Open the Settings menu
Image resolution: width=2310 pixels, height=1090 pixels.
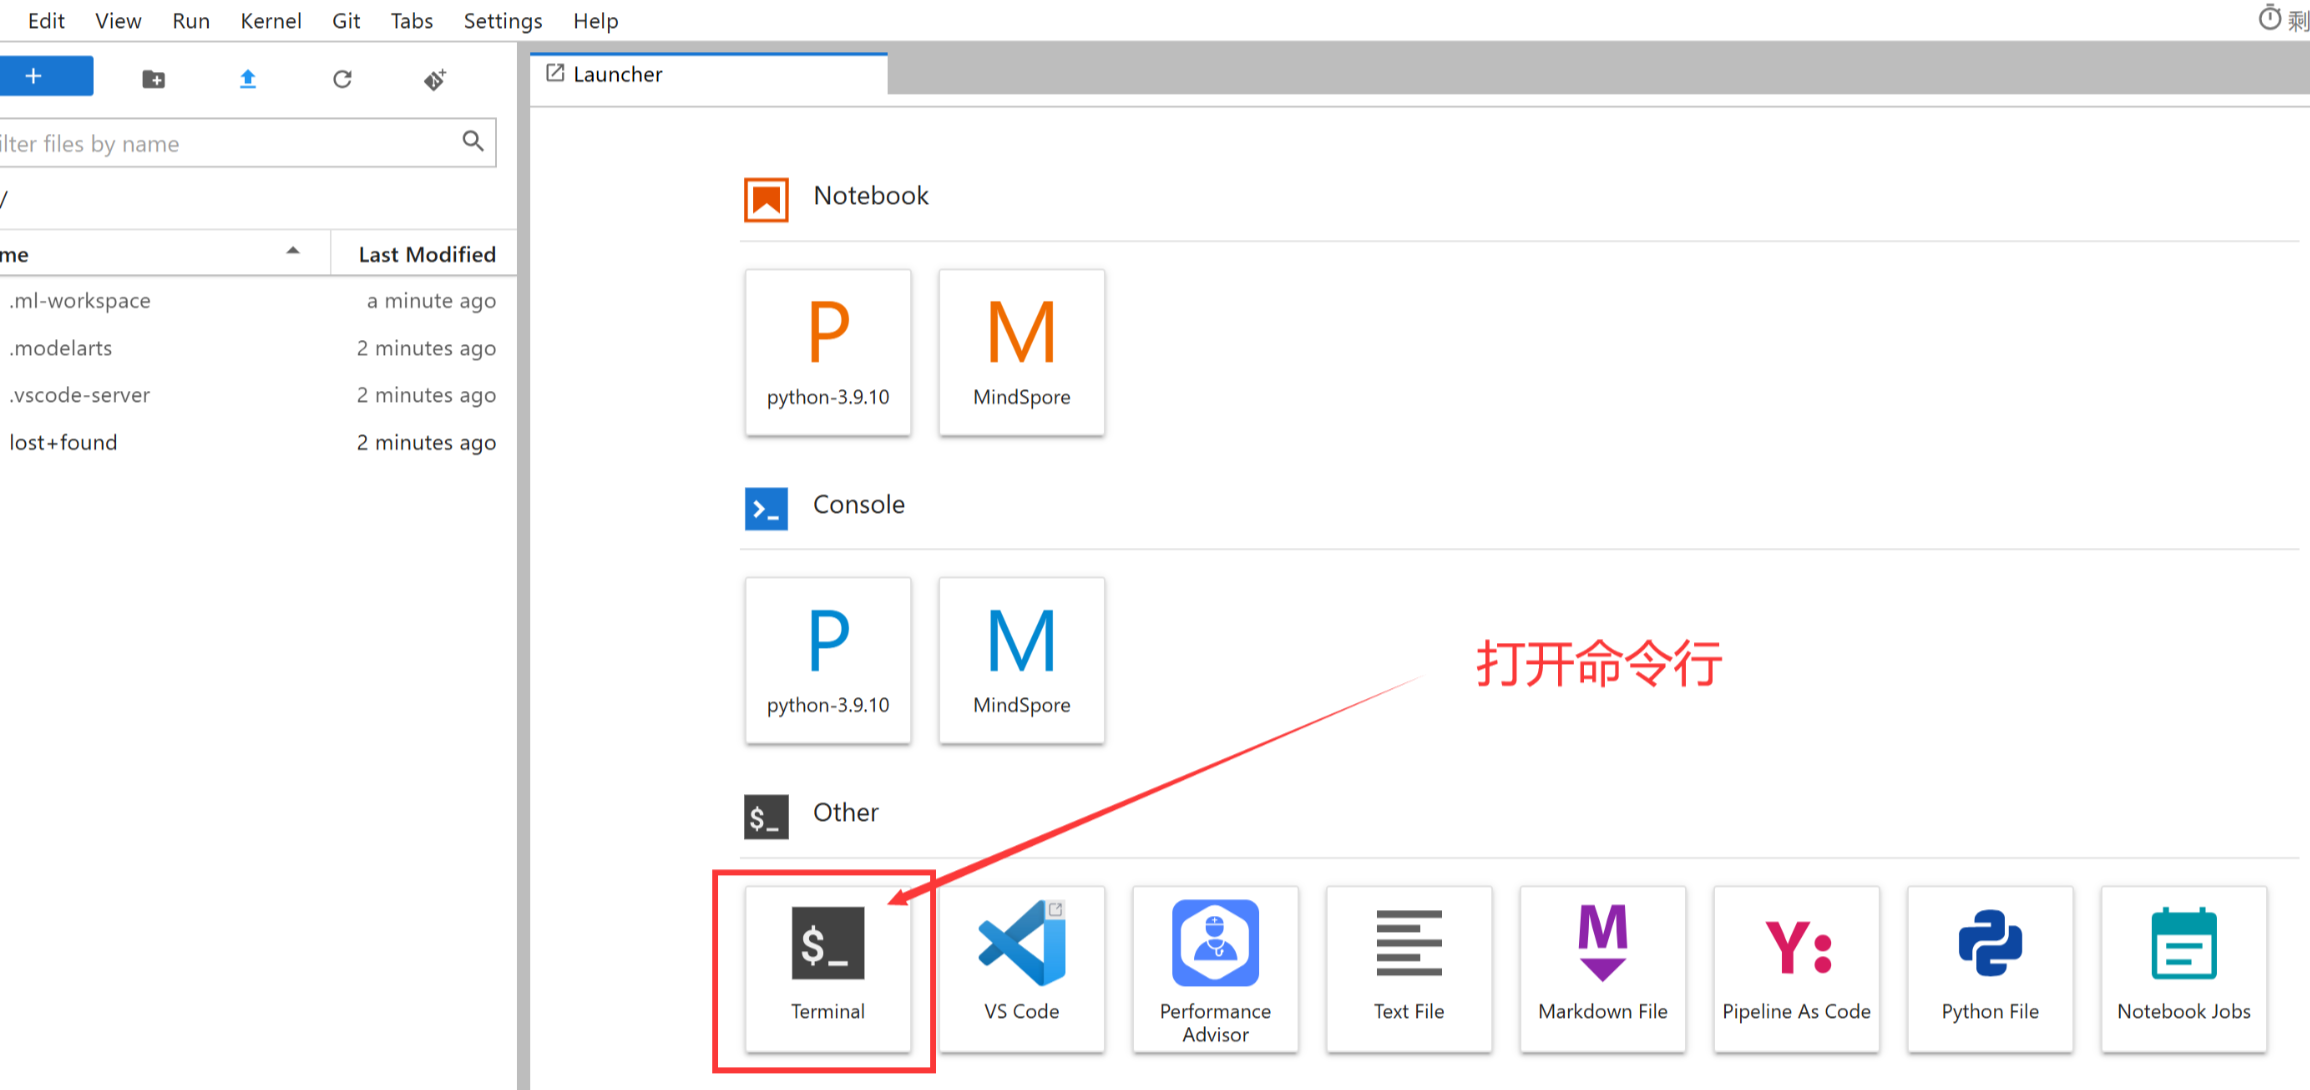coord(502,21)
